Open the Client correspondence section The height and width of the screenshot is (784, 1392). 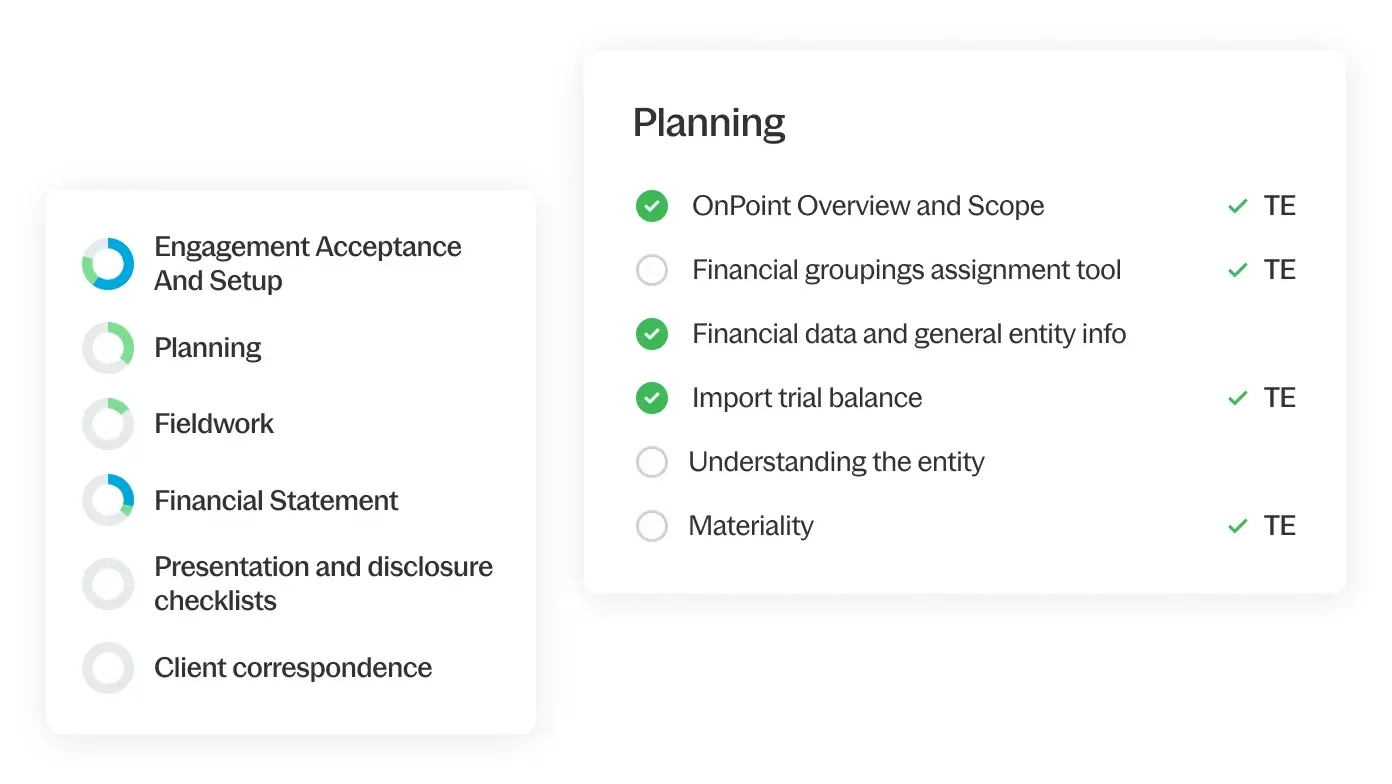(293, 668)
